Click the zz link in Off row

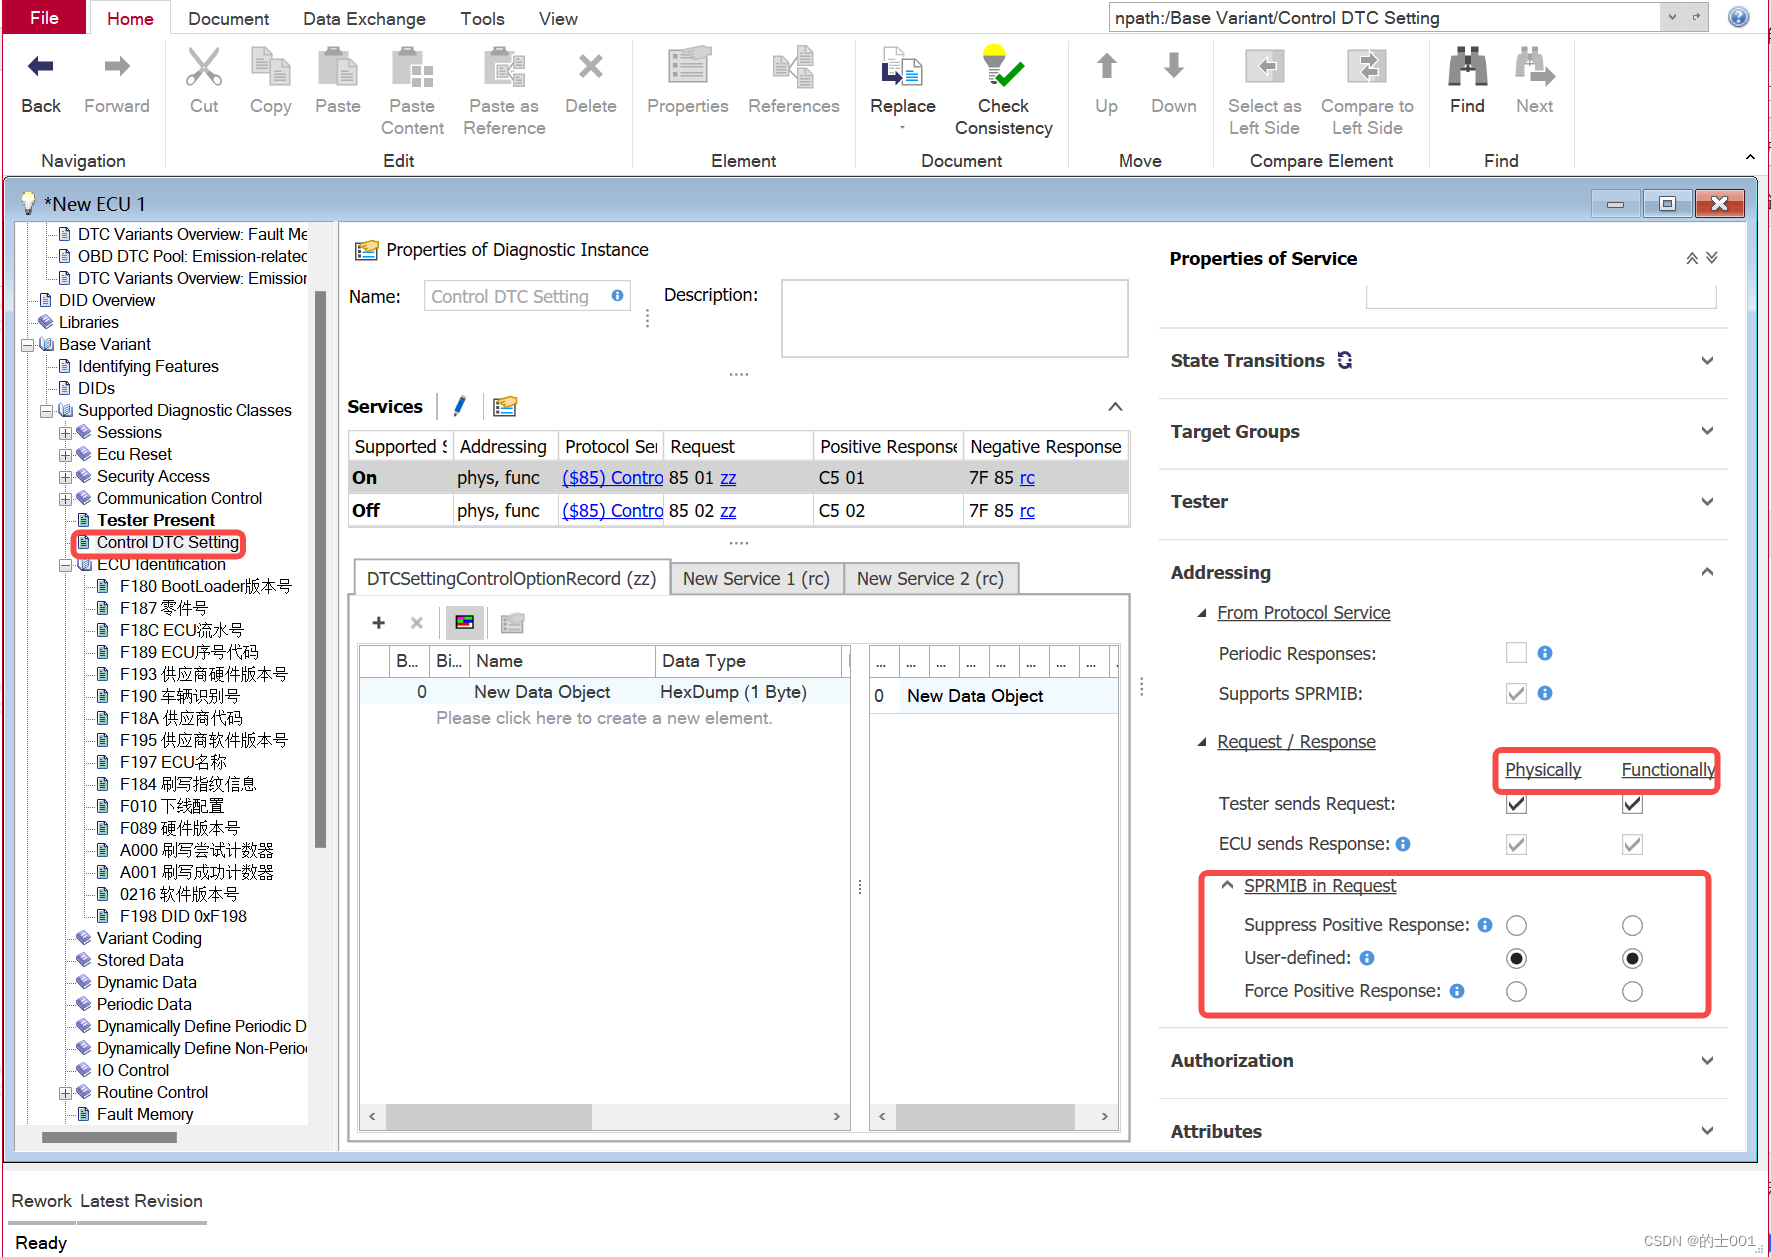(728, 511)
